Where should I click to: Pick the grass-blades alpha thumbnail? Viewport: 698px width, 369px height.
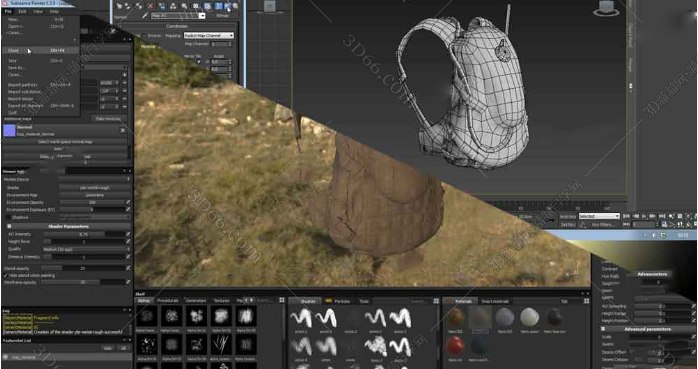point(221,344)
